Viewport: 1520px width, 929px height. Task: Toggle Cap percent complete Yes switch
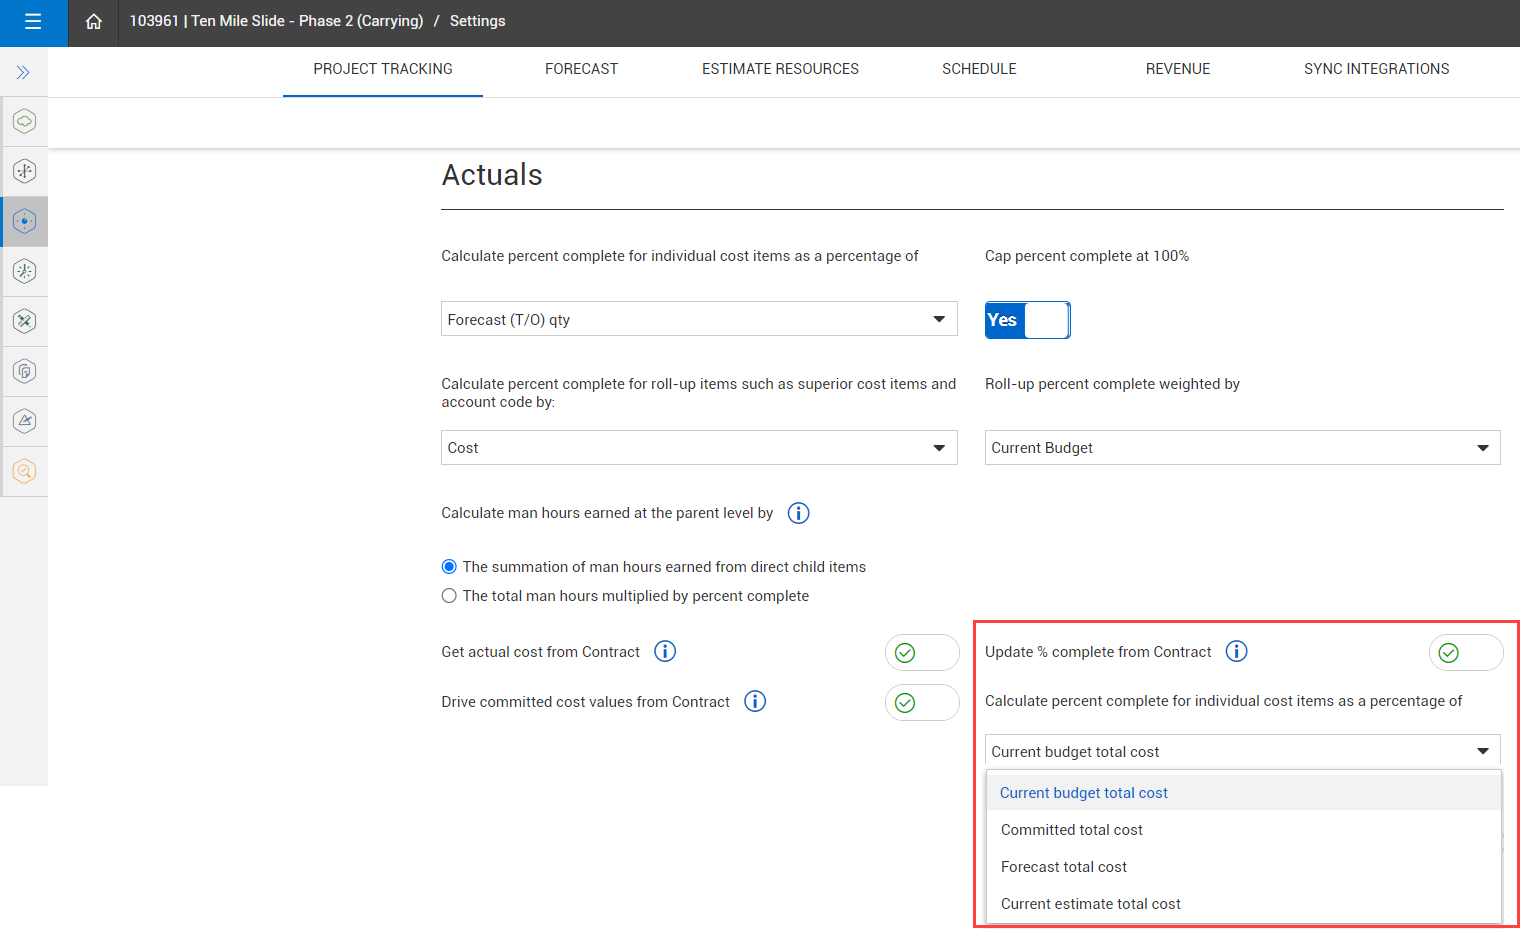pos(1027,320)
